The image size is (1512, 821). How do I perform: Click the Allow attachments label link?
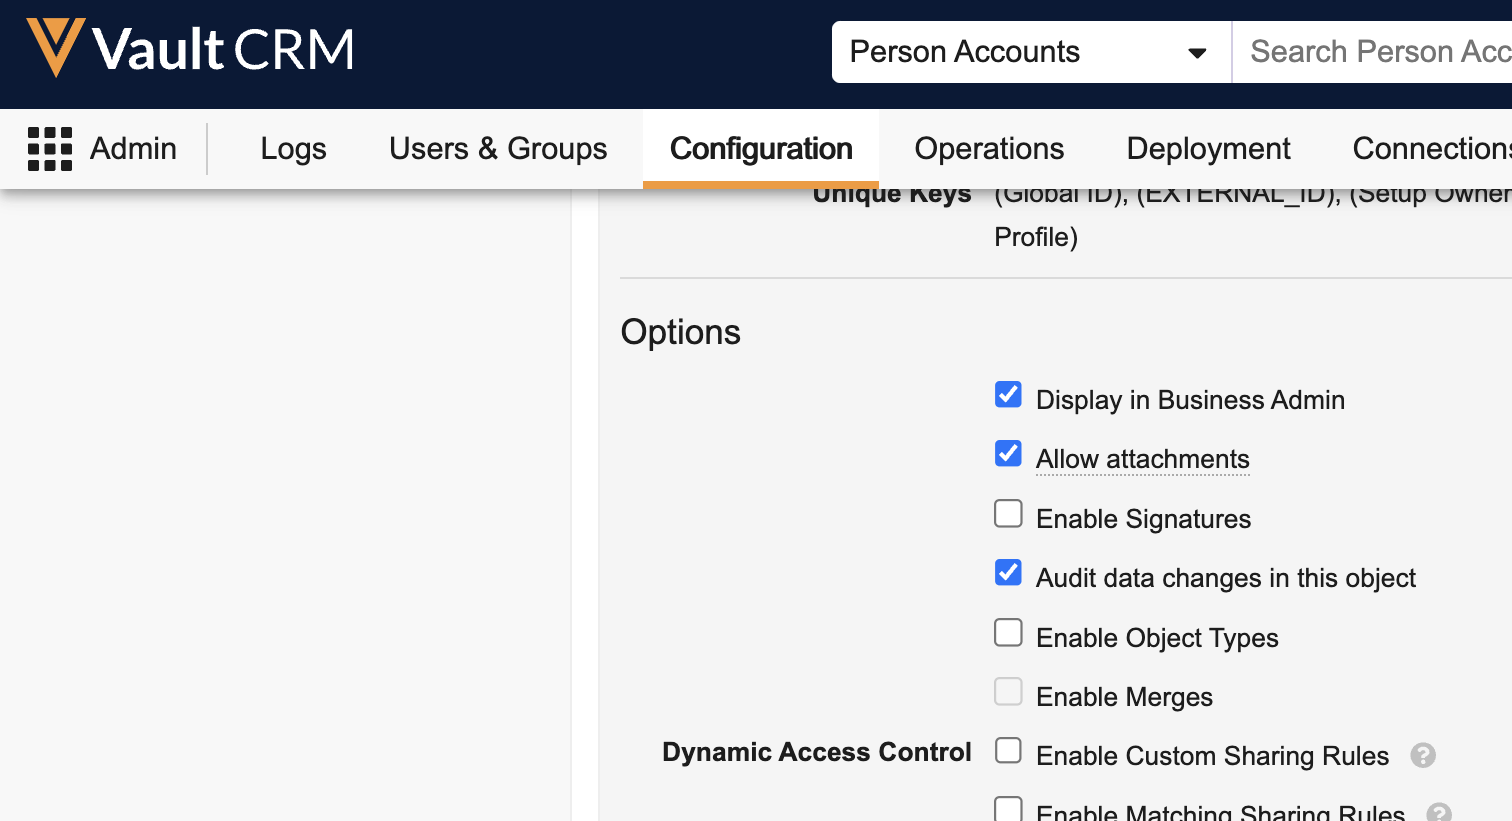pos(1142,459)
